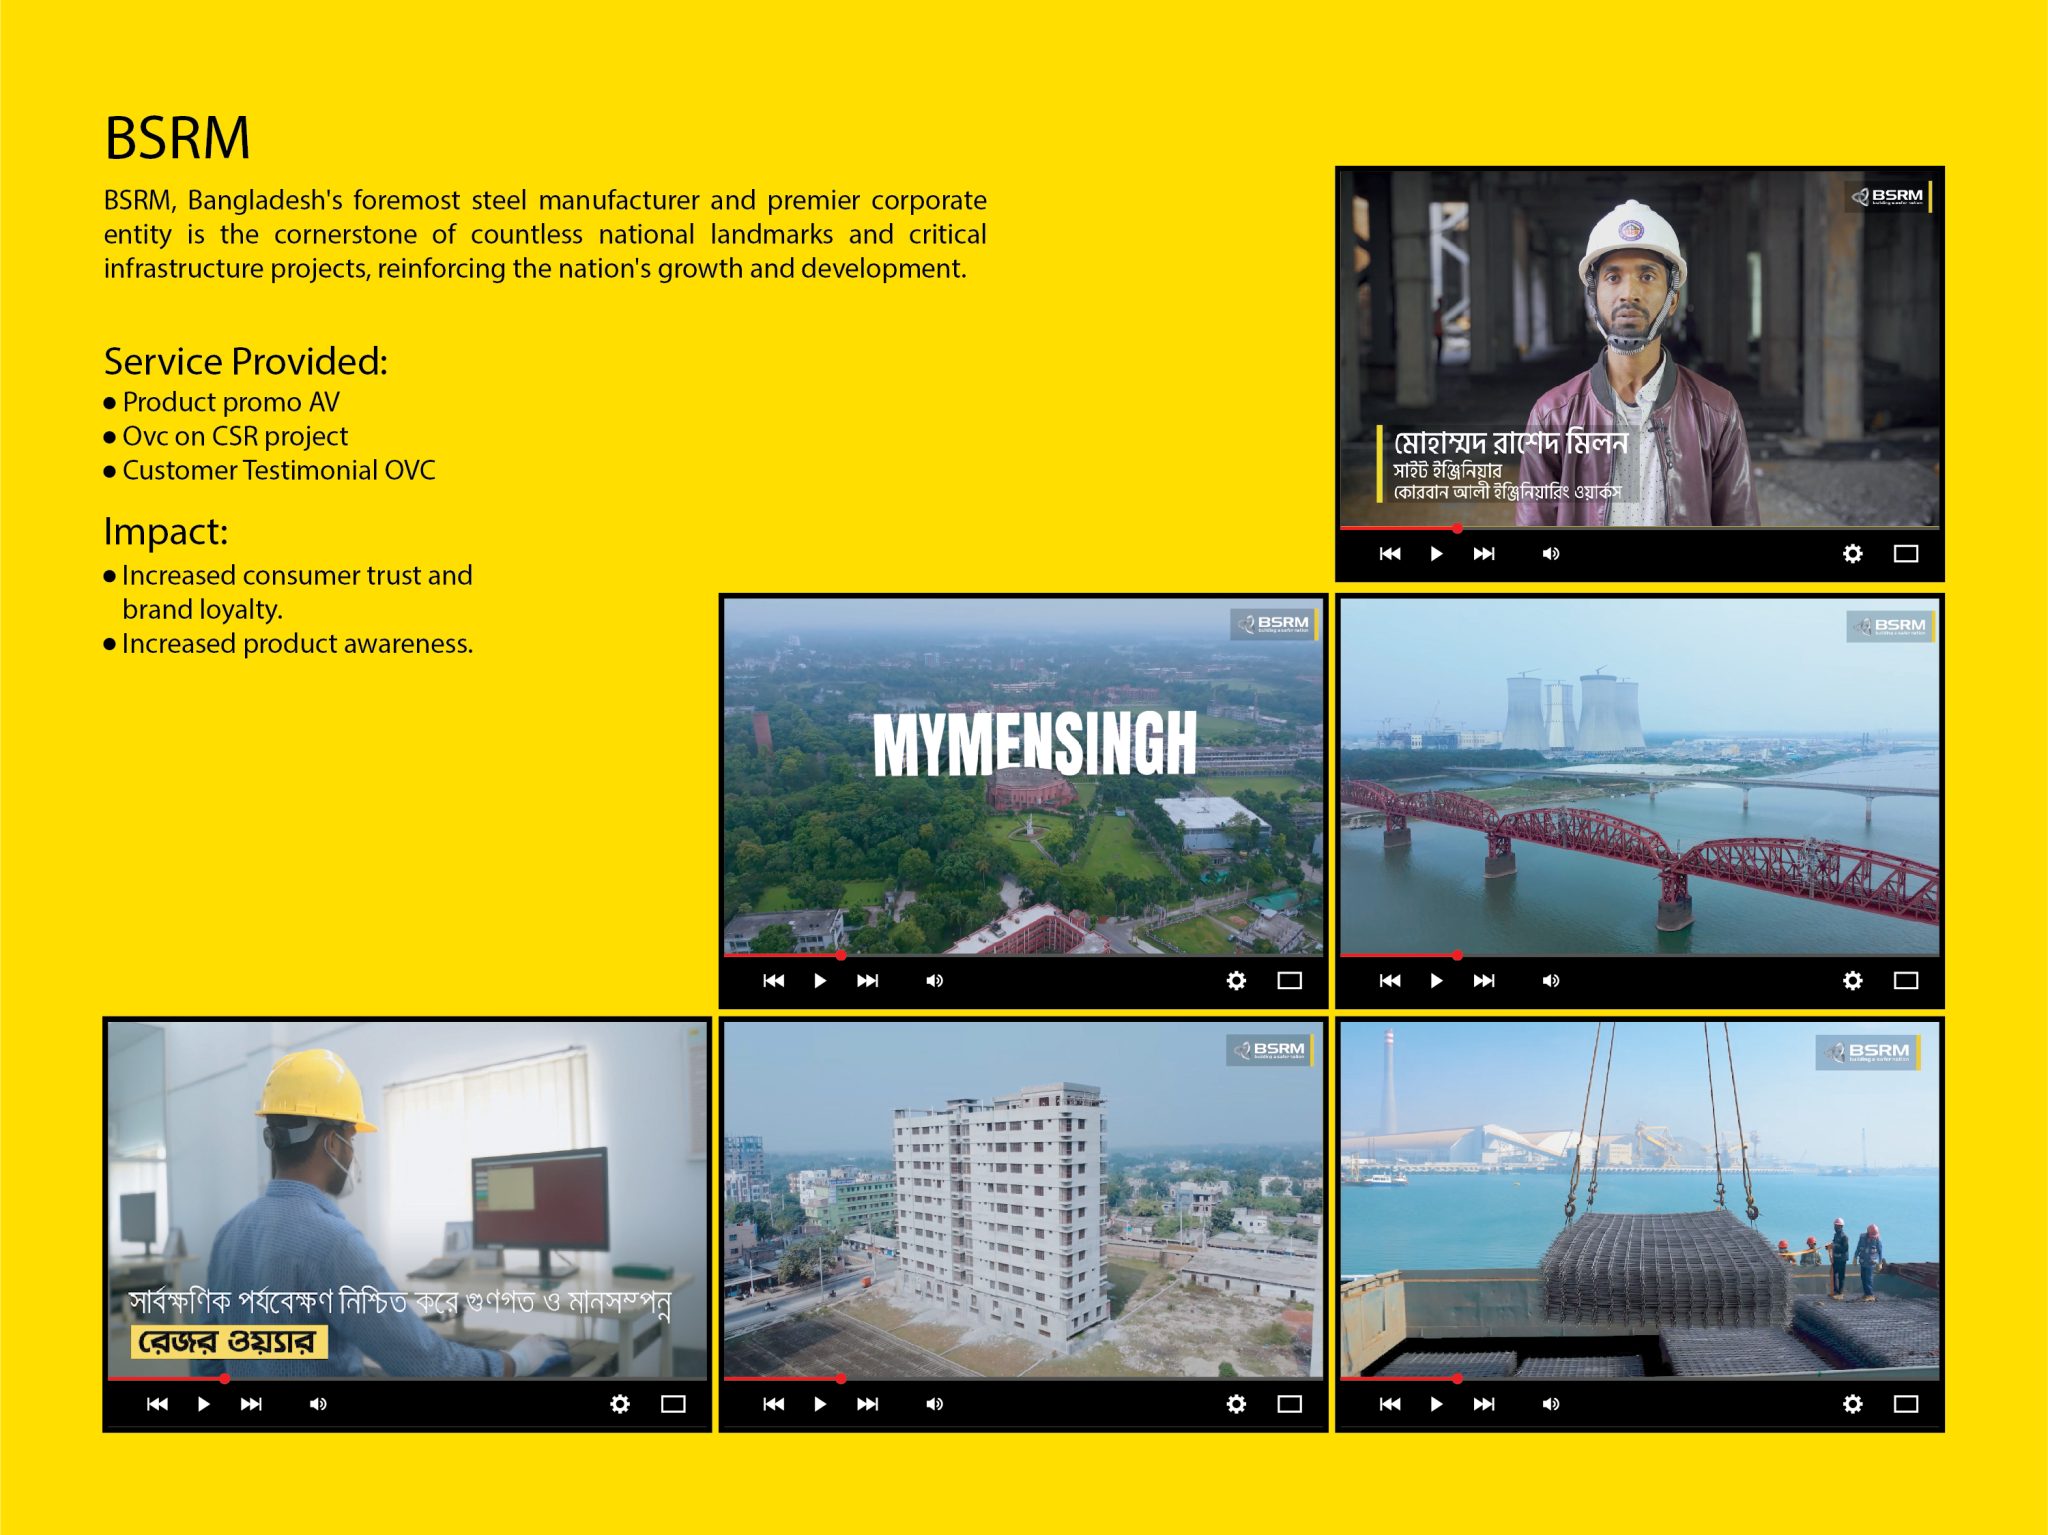The image size is (2048, 1535).
Task: Mute volume on the crane steel mesh video
Action: click(1551, 1404)
